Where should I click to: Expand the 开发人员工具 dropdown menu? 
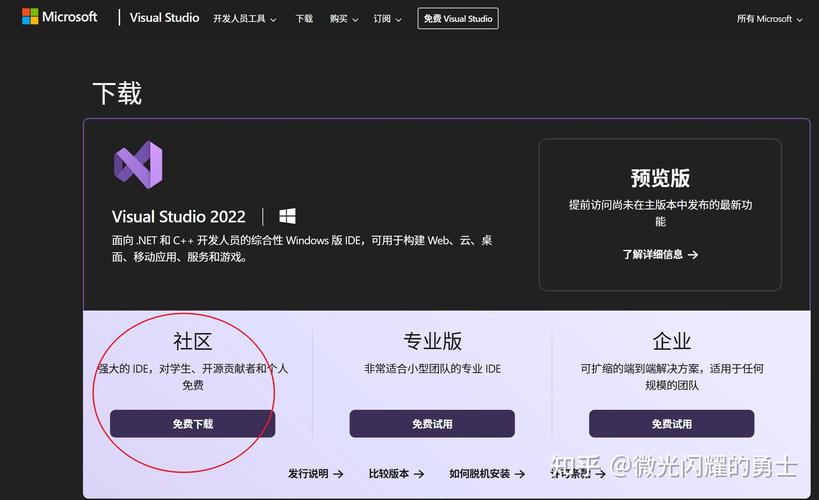[x=244, y=19]
